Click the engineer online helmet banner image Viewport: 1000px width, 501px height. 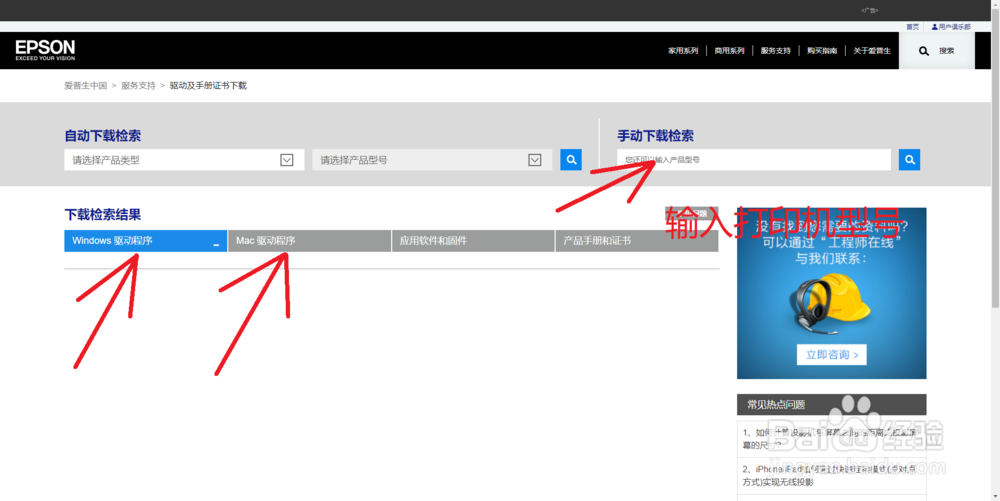tap(832, 293)
